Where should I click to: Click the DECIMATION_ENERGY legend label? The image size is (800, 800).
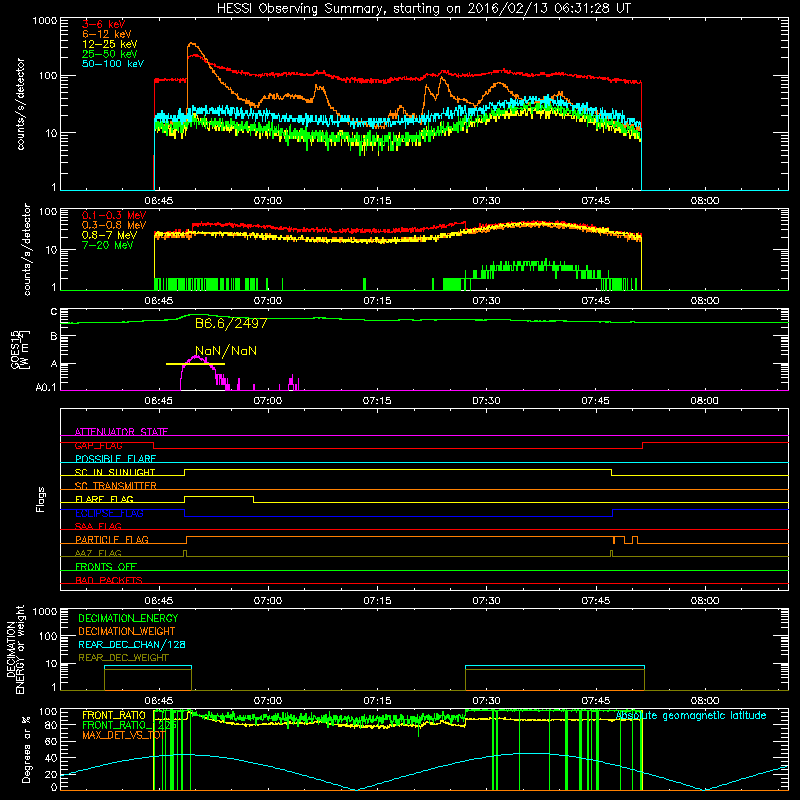[x=128, y=618]
